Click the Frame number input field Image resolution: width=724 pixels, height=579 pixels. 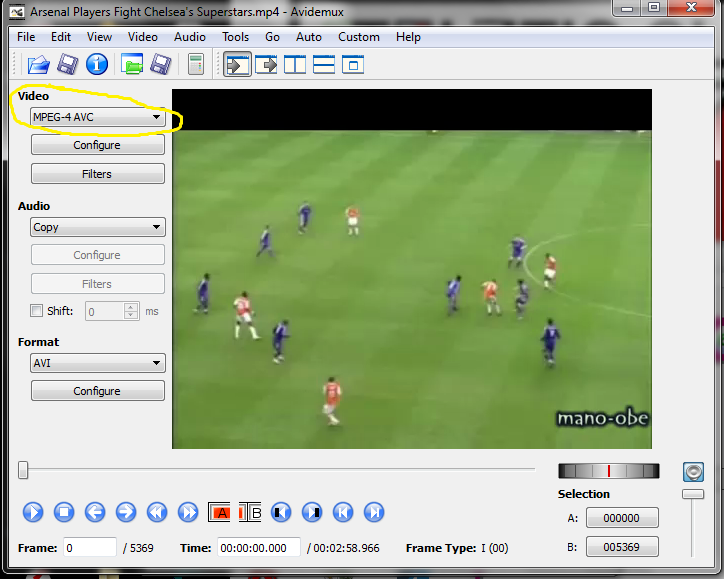[x=90, y=548]
